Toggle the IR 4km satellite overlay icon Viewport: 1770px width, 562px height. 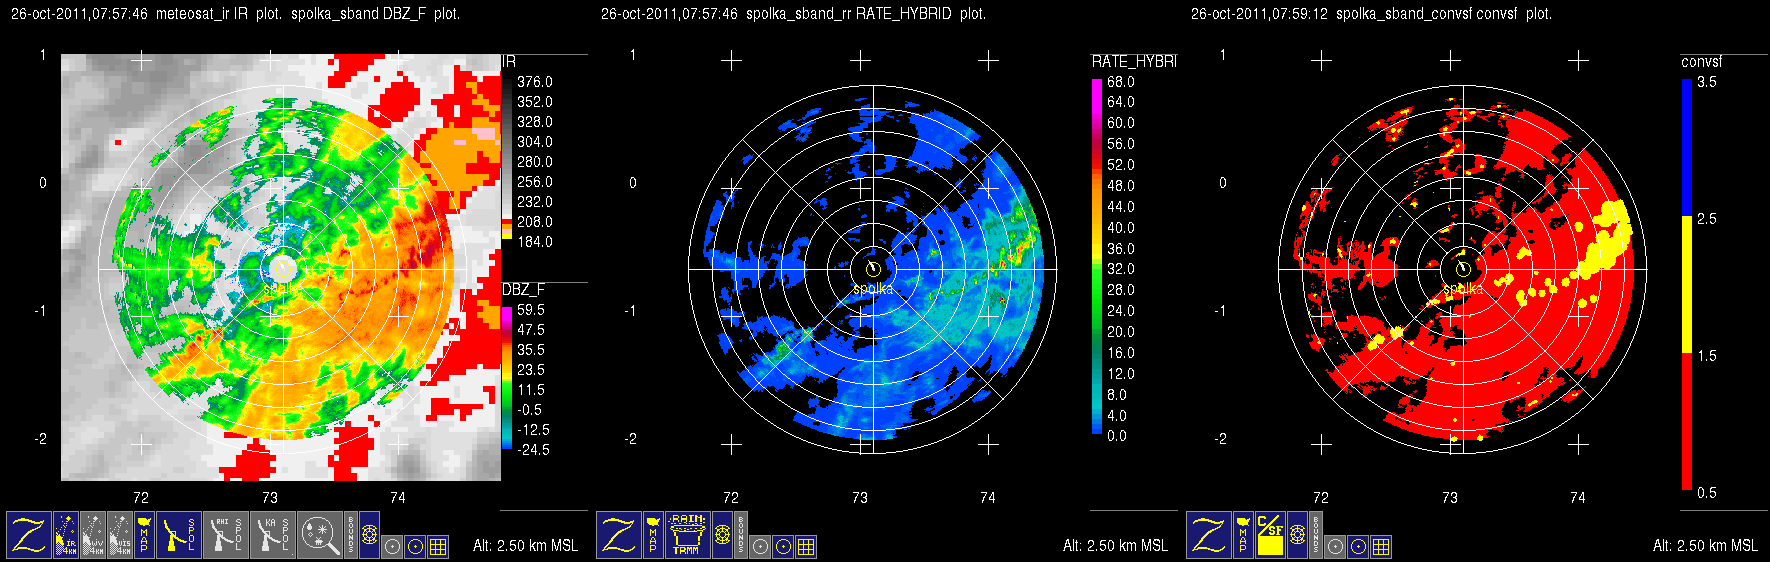[x=66, y=535]
